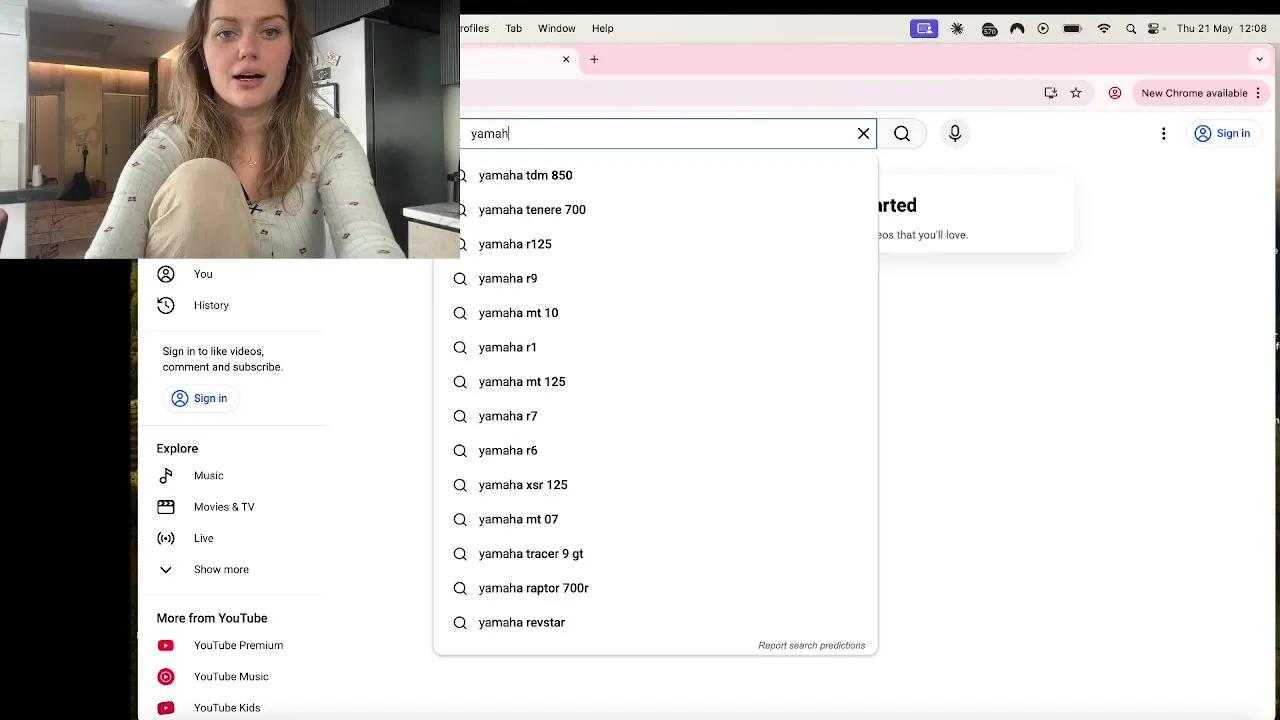
Task: Select suggestion yamaha r1
Action: [x=655, y=347]
